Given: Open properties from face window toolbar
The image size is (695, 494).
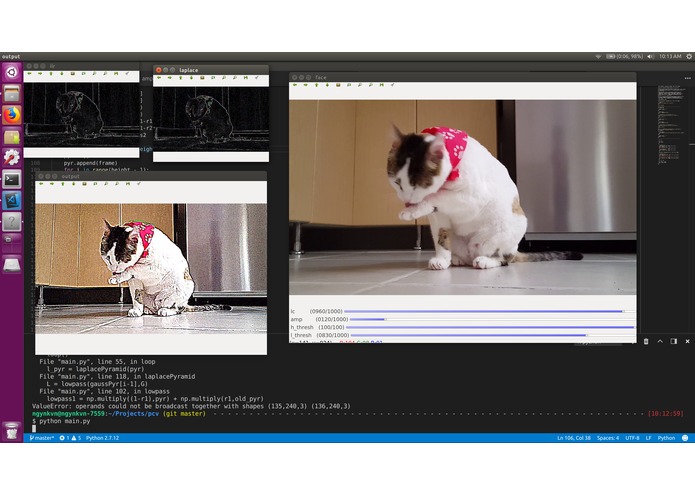Looking at the screenshot, I should tap(392, 85).
